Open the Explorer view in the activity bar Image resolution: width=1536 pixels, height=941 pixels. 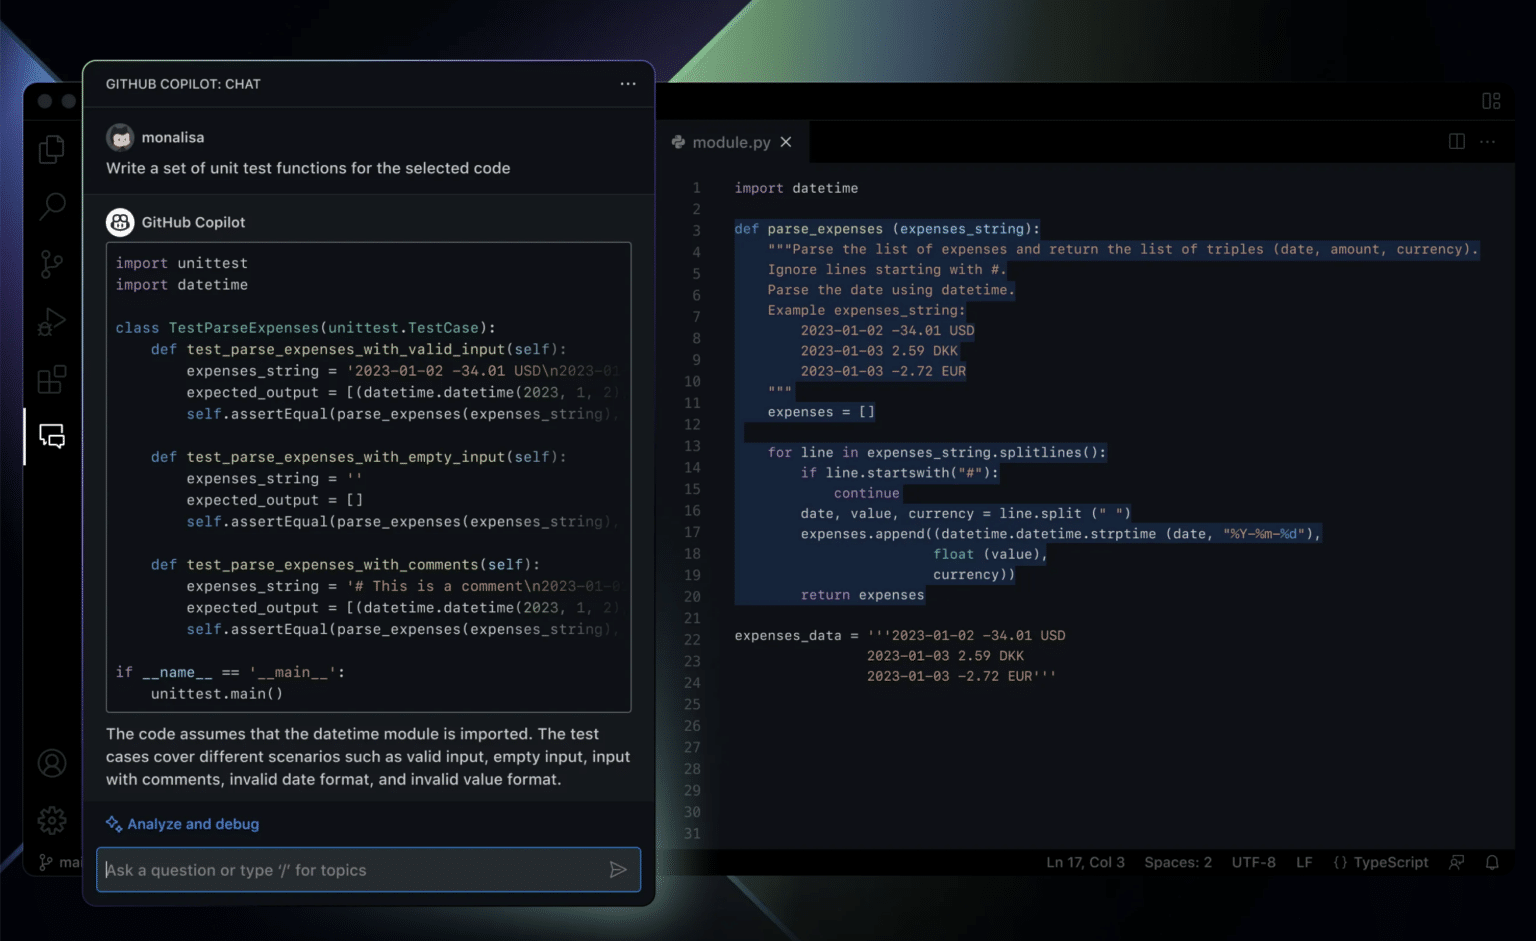(x=51, y=148)
